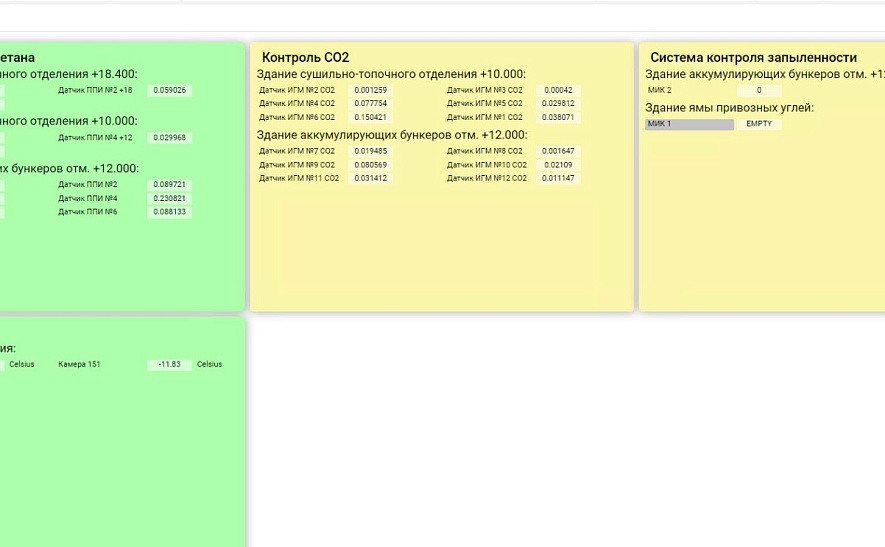This screenshot has width=885, height=547.
Task: Select the 0.02109 reading for Датчик ИГМ №10
Action: tap(558, 165)
